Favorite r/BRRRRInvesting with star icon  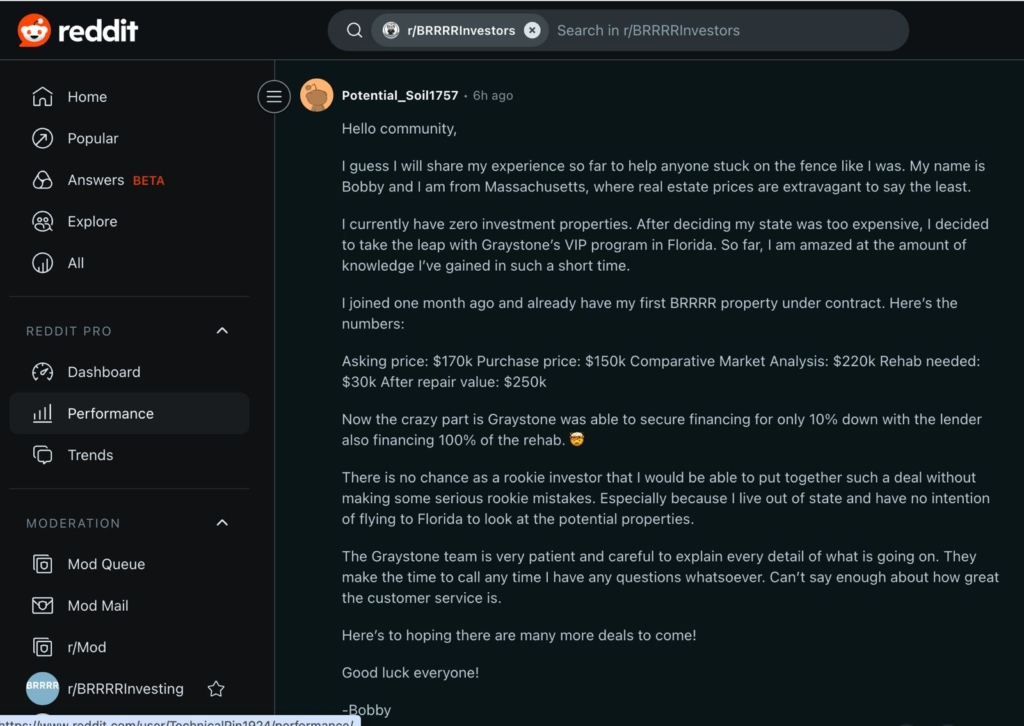[215, 688]
